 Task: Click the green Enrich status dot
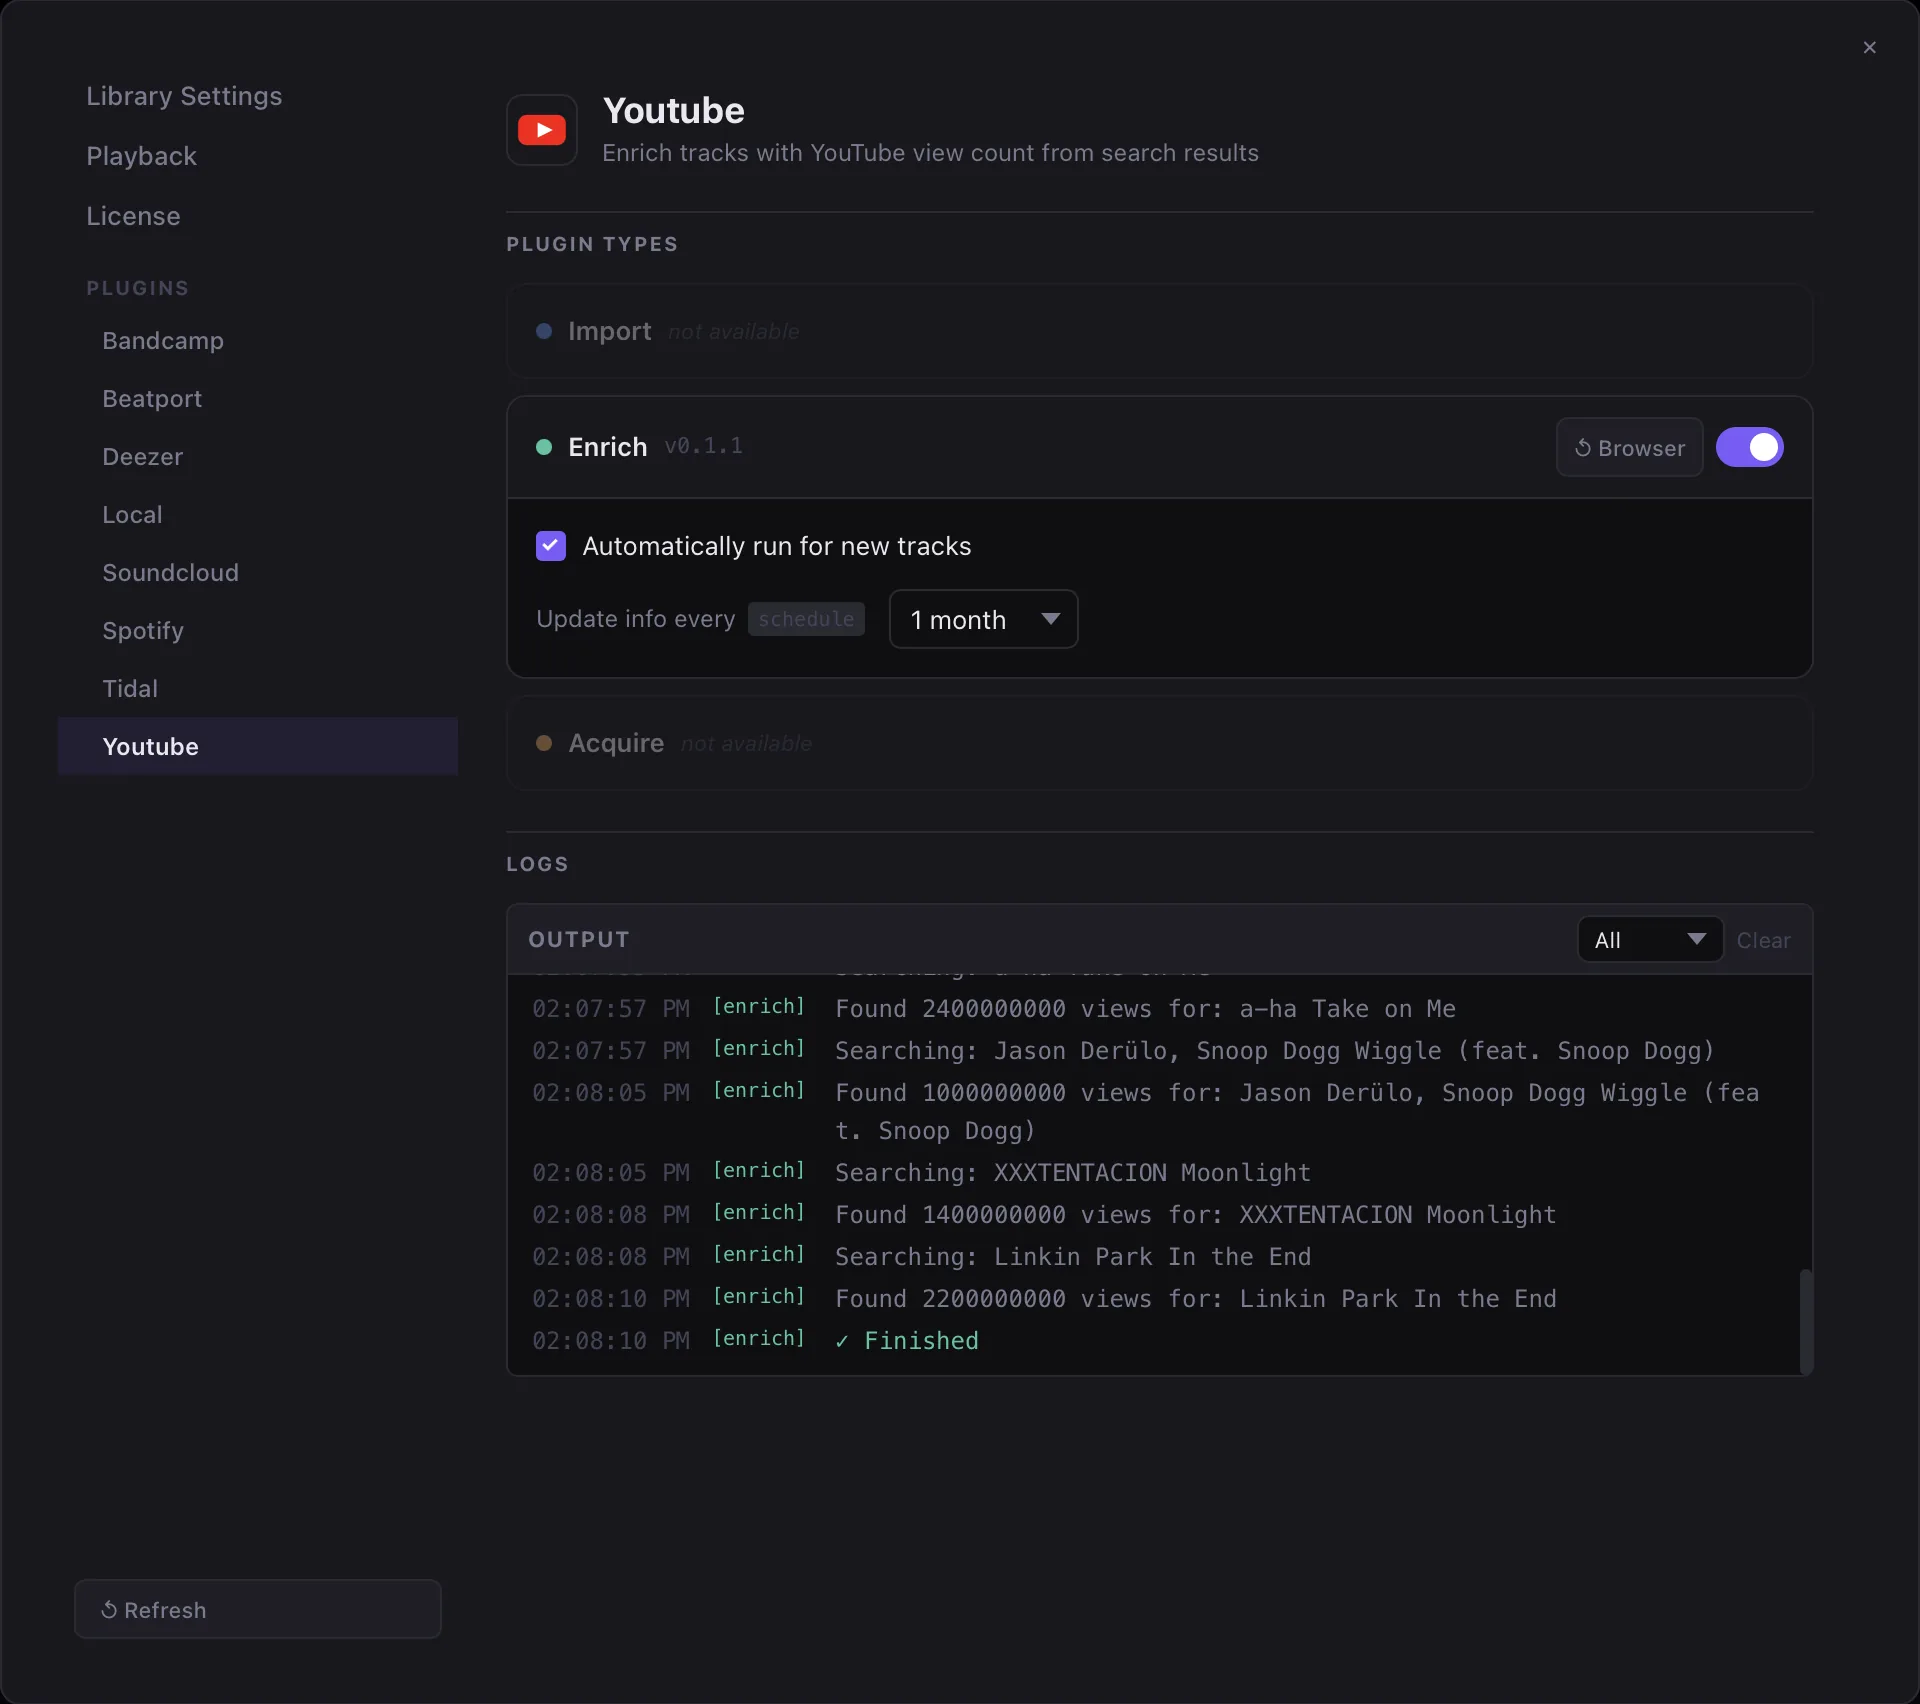coord(544,447)
